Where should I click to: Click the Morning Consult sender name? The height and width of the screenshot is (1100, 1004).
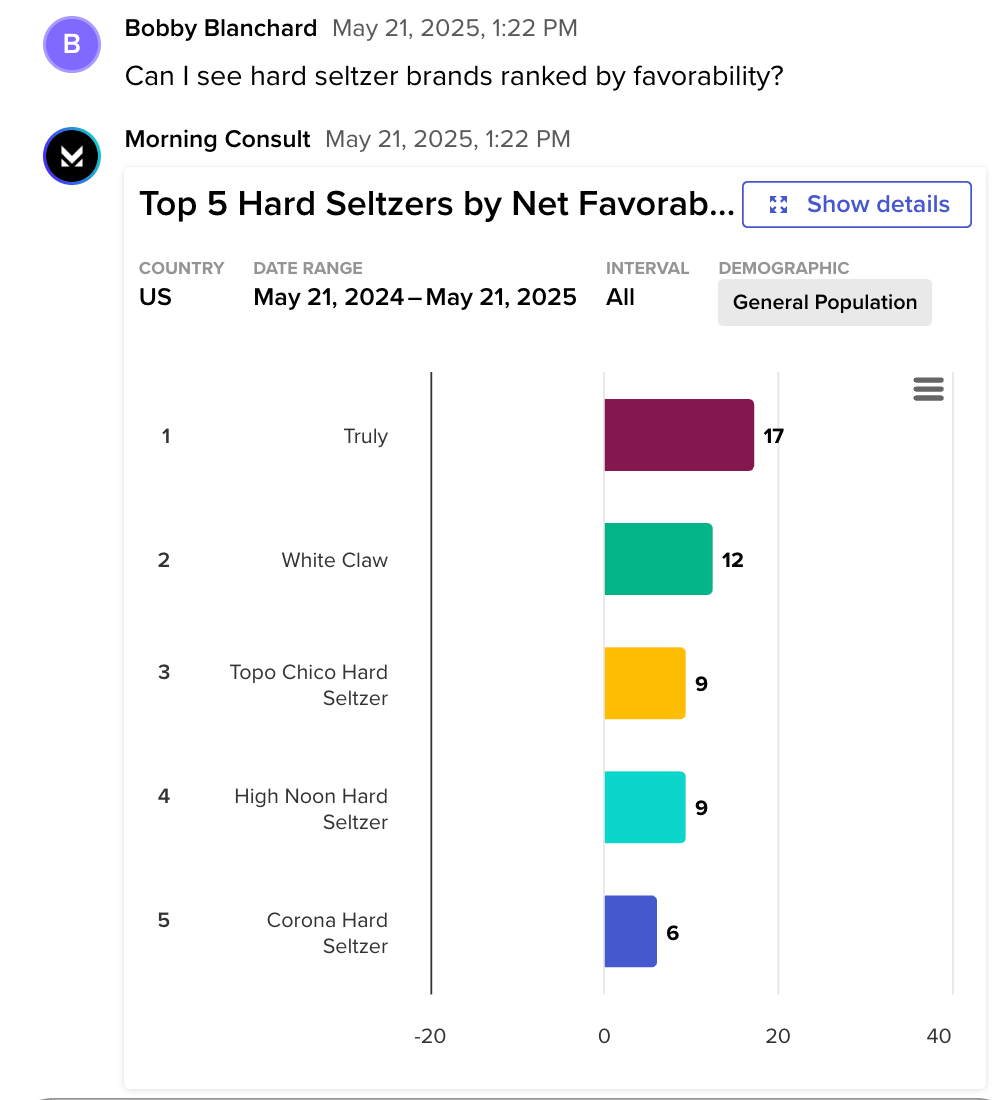pos(217,139)
